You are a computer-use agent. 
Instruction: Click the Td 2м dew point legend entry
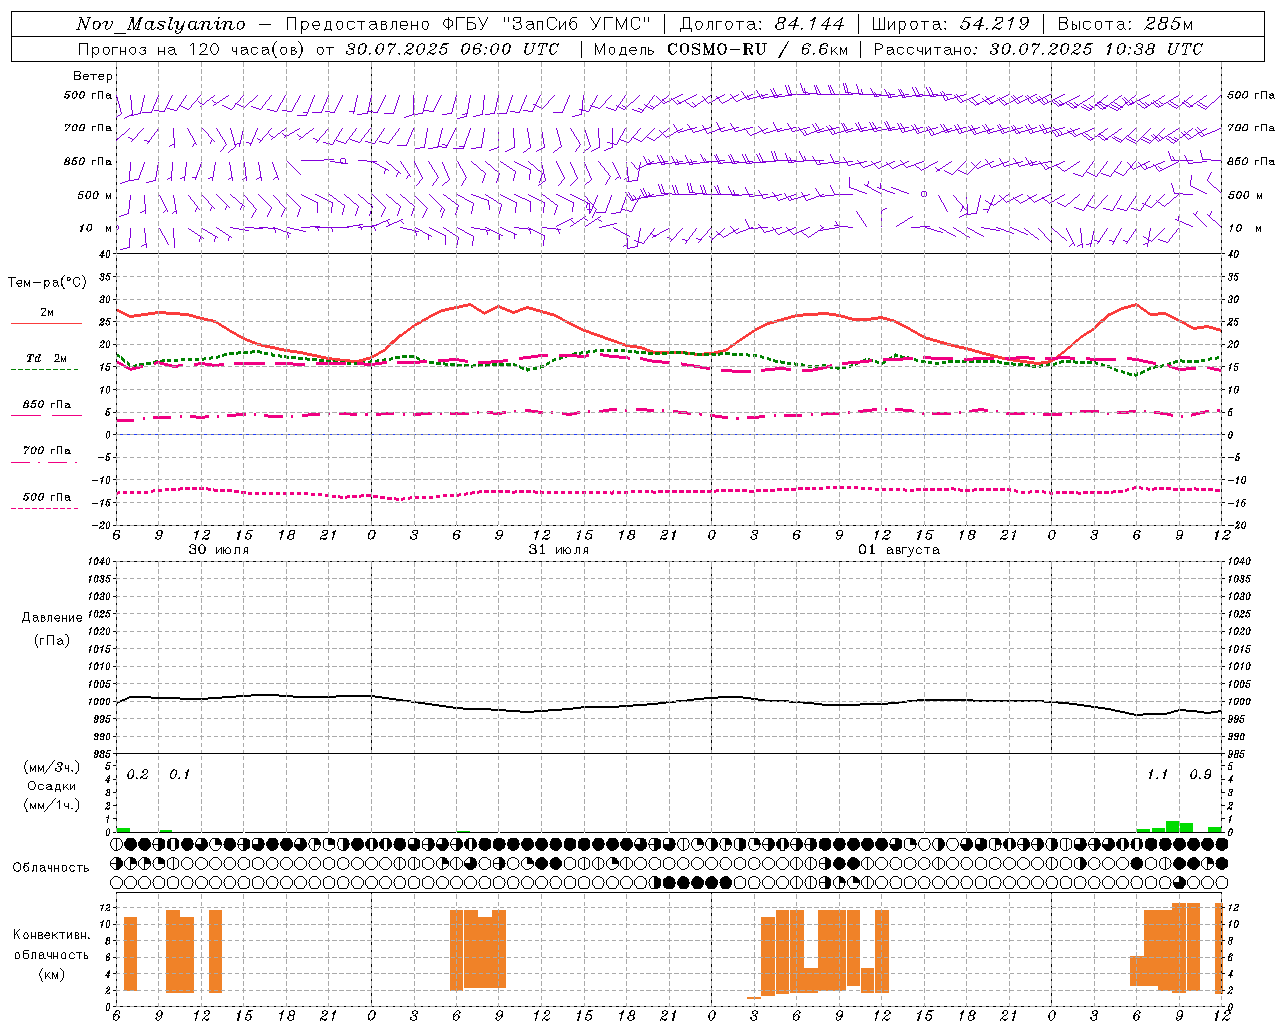point(46,358)
